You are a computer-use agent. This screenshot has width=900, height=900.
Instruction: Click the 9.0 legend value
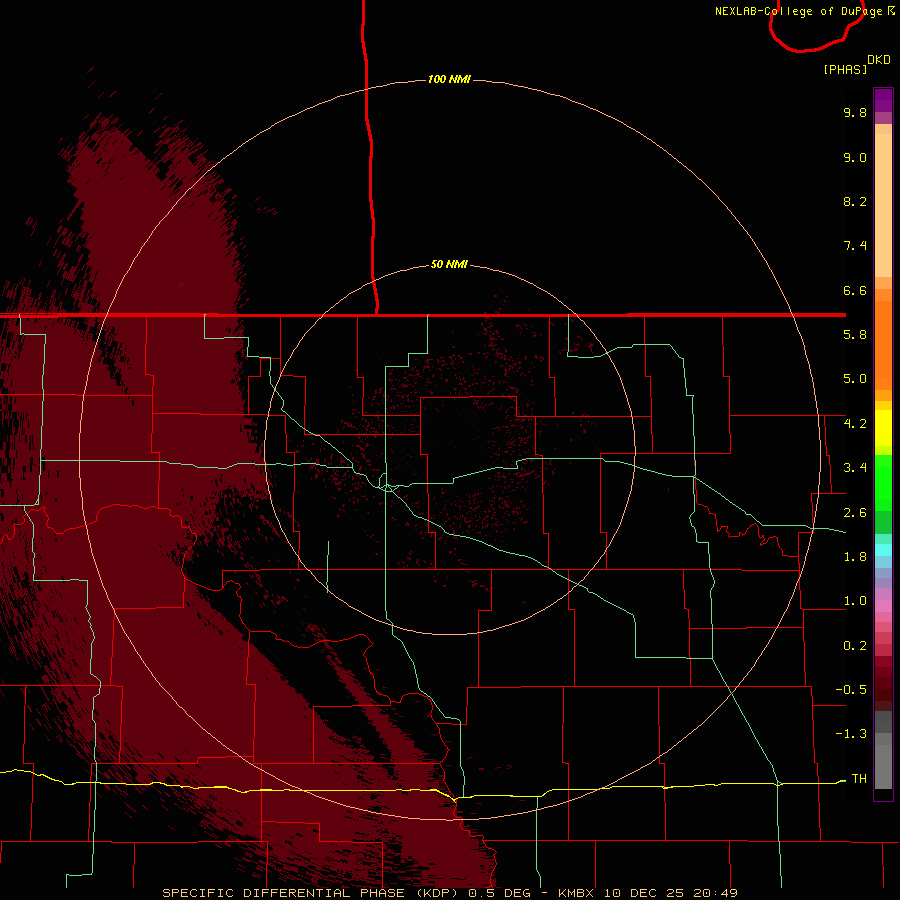pyautogui.click(x=855, y=157)
